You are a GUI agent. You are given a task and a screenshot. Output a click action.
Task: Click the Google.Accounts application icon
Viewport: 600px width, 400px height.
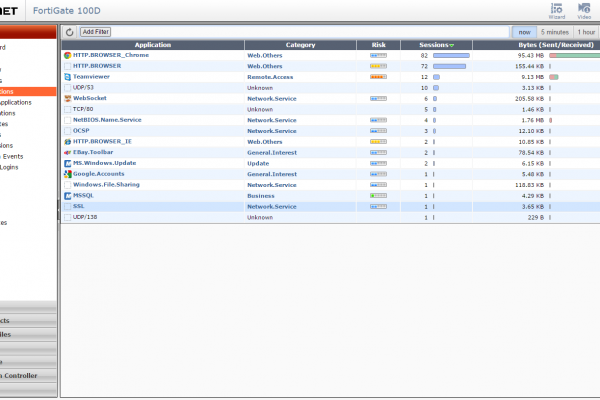(68, 174)
